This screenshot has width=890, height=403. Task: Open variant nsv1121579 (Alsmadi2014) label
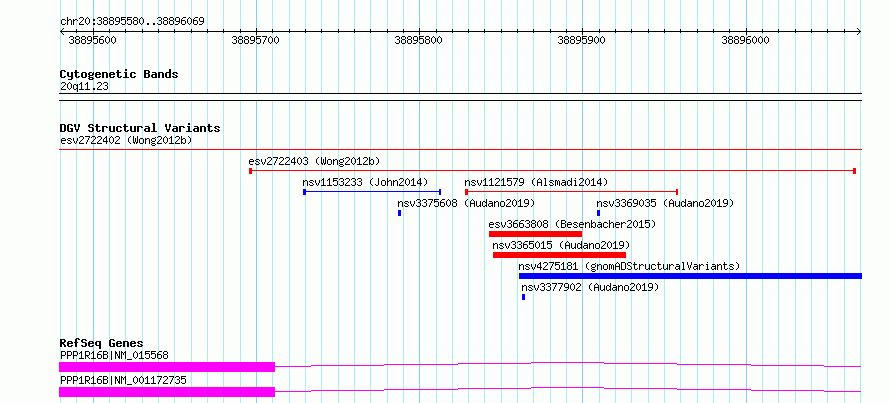[x=536, y=183]
